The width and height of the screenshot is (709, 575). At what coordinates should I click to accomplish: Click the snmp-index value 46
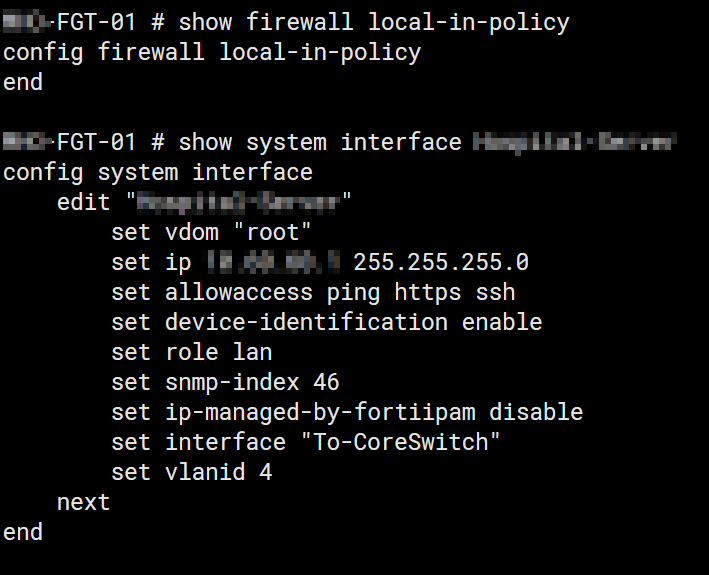pos(326,382)
